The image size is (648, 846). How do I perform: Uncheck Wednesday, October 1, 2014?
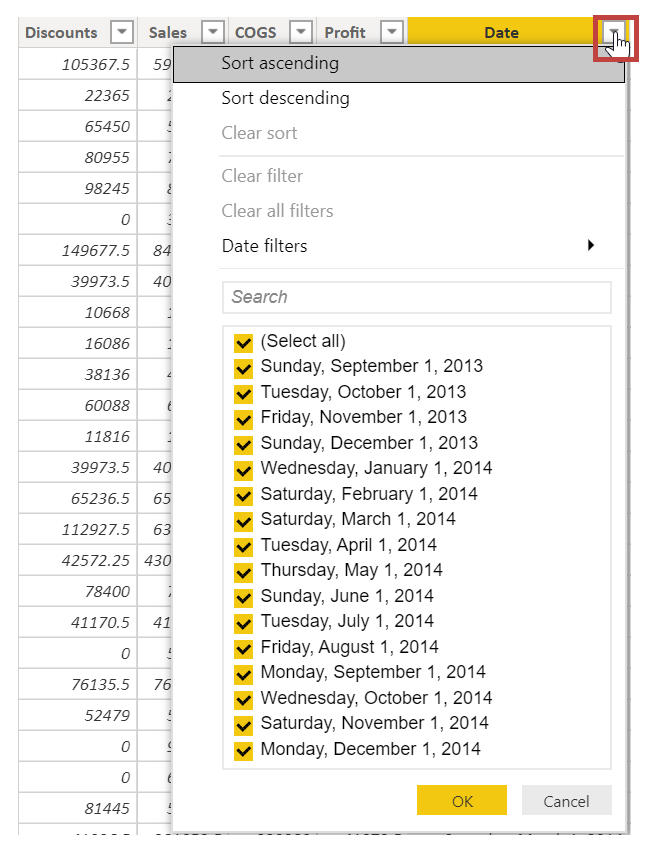coord(243,700)
